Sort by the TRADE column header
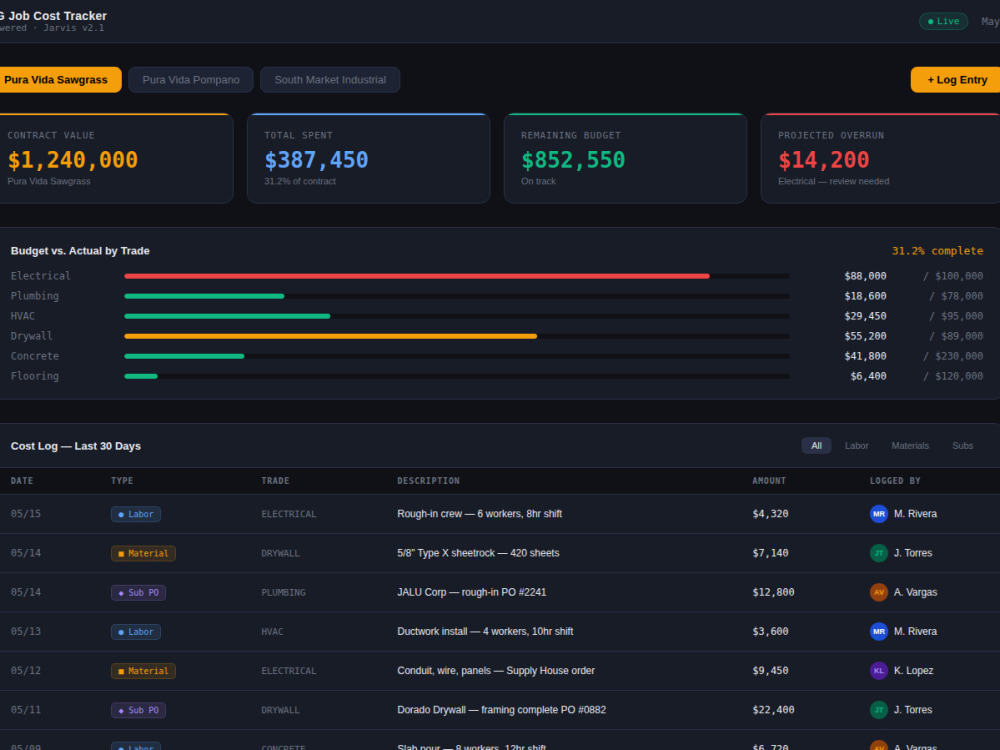 tap(275, 481)
